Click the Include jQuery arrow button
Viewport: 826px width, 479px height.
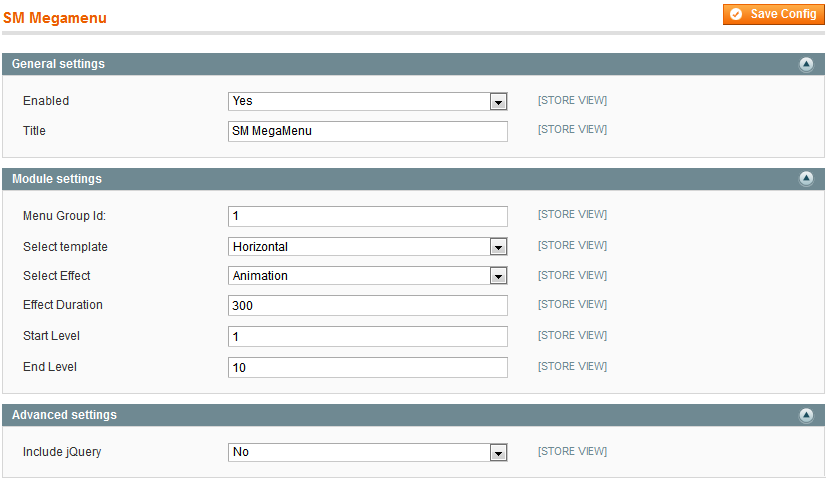(x=498, y=453)
